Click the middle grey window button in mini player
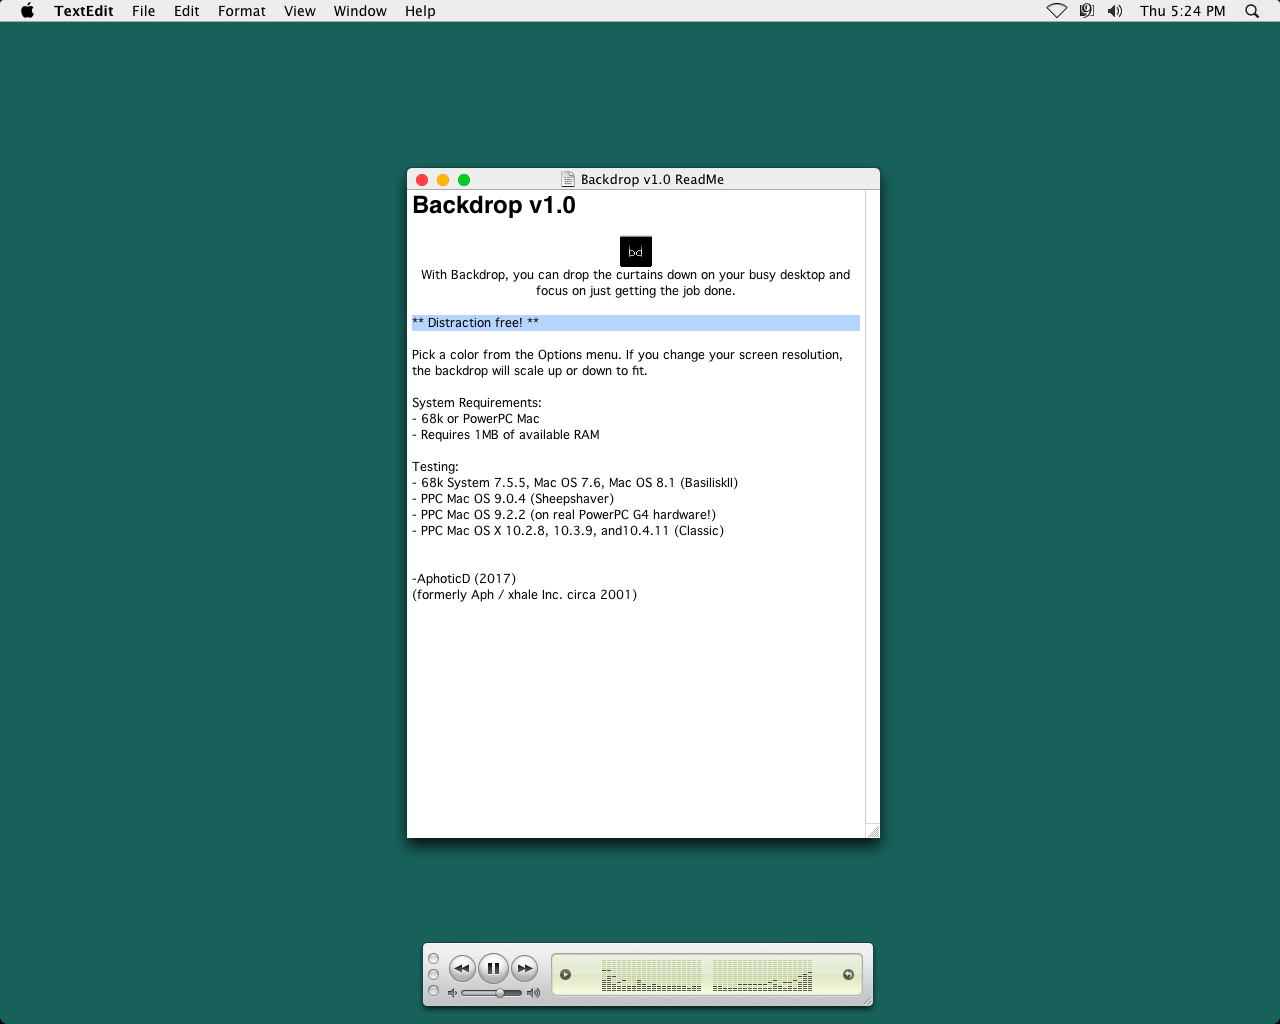The height and width of the screenshot is (1024, 1280). tap(433, 974)
